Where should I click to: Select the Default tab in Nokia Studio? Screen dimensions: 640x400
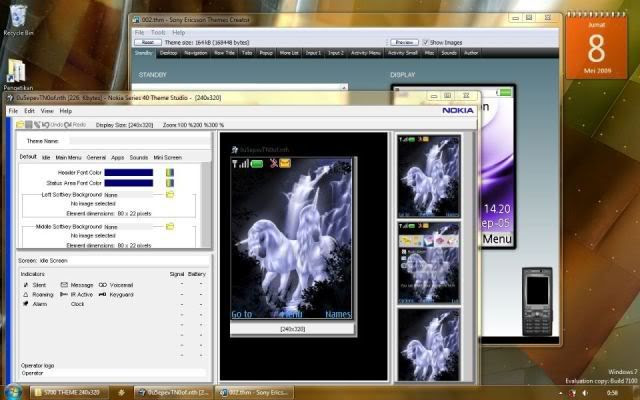[28, 157]
